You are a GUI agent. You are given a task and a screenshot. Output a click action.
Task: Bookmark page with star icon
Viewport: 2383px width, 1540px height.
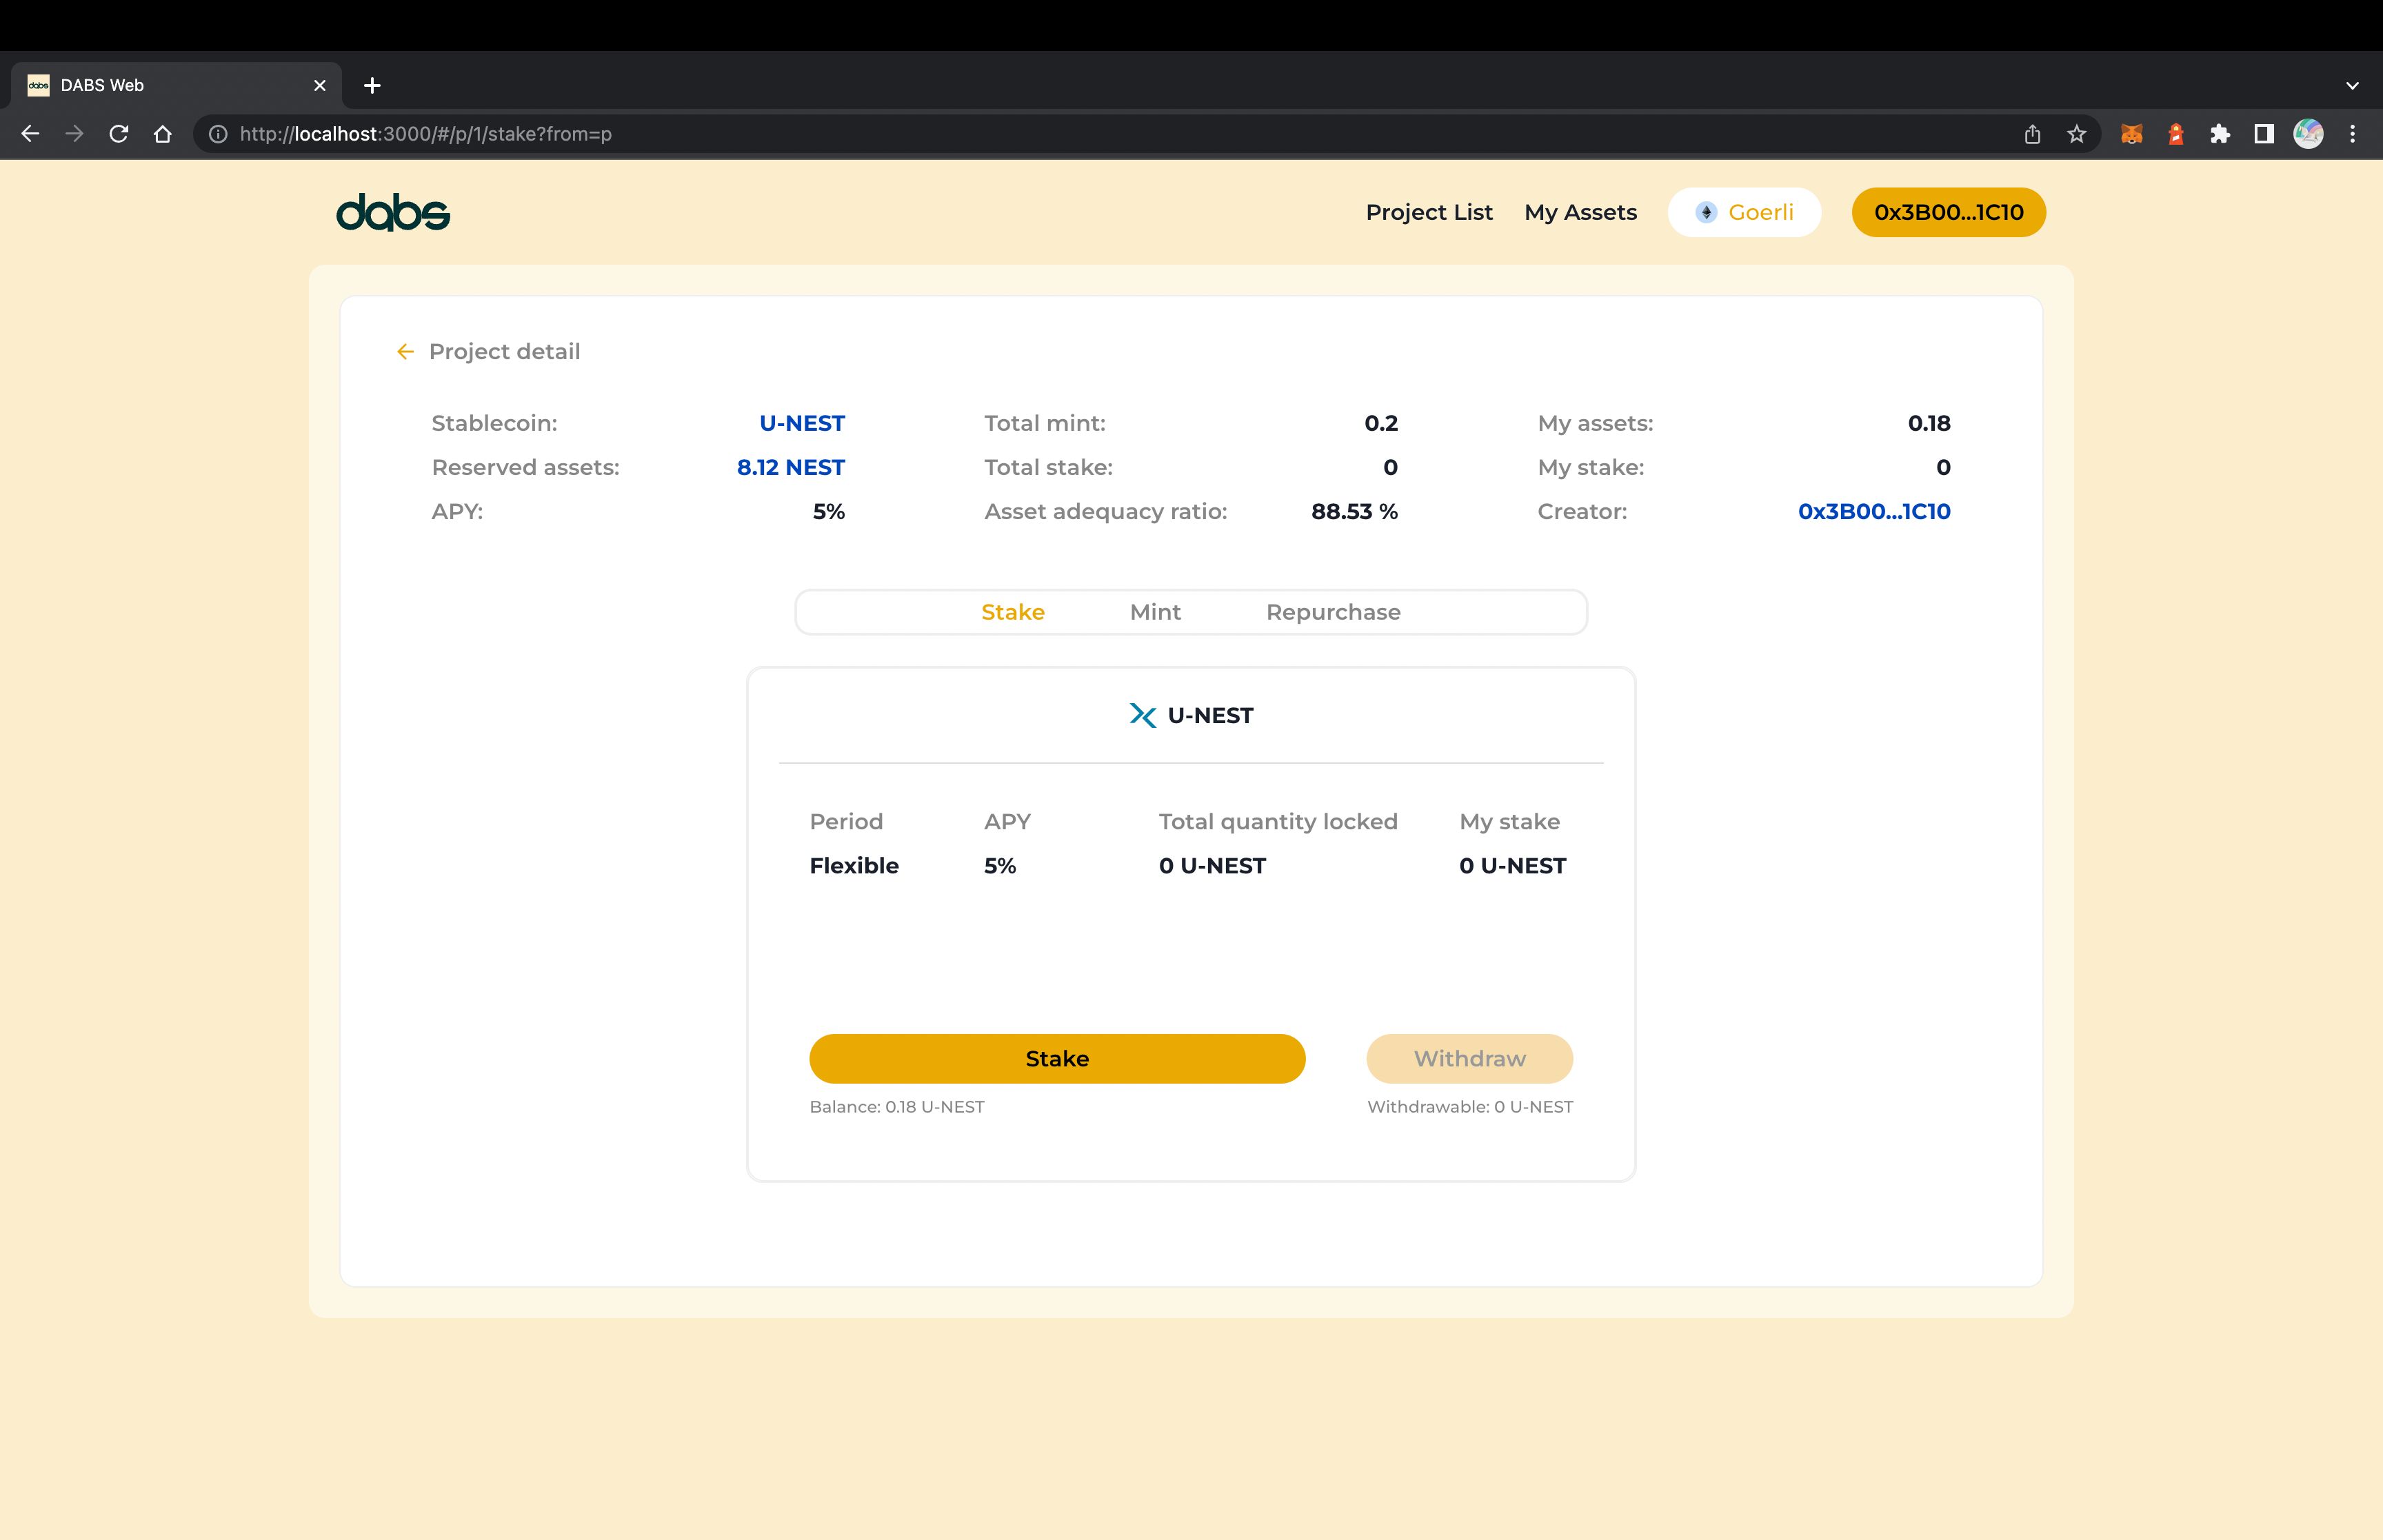tap(2077, 134)
